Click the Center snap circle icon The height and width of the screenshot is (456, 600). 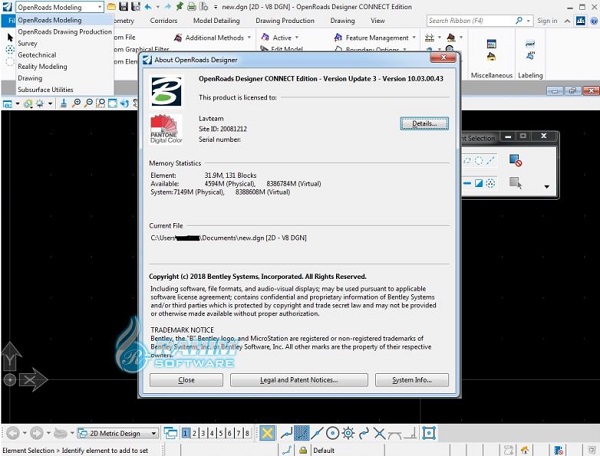click(333, 433)
